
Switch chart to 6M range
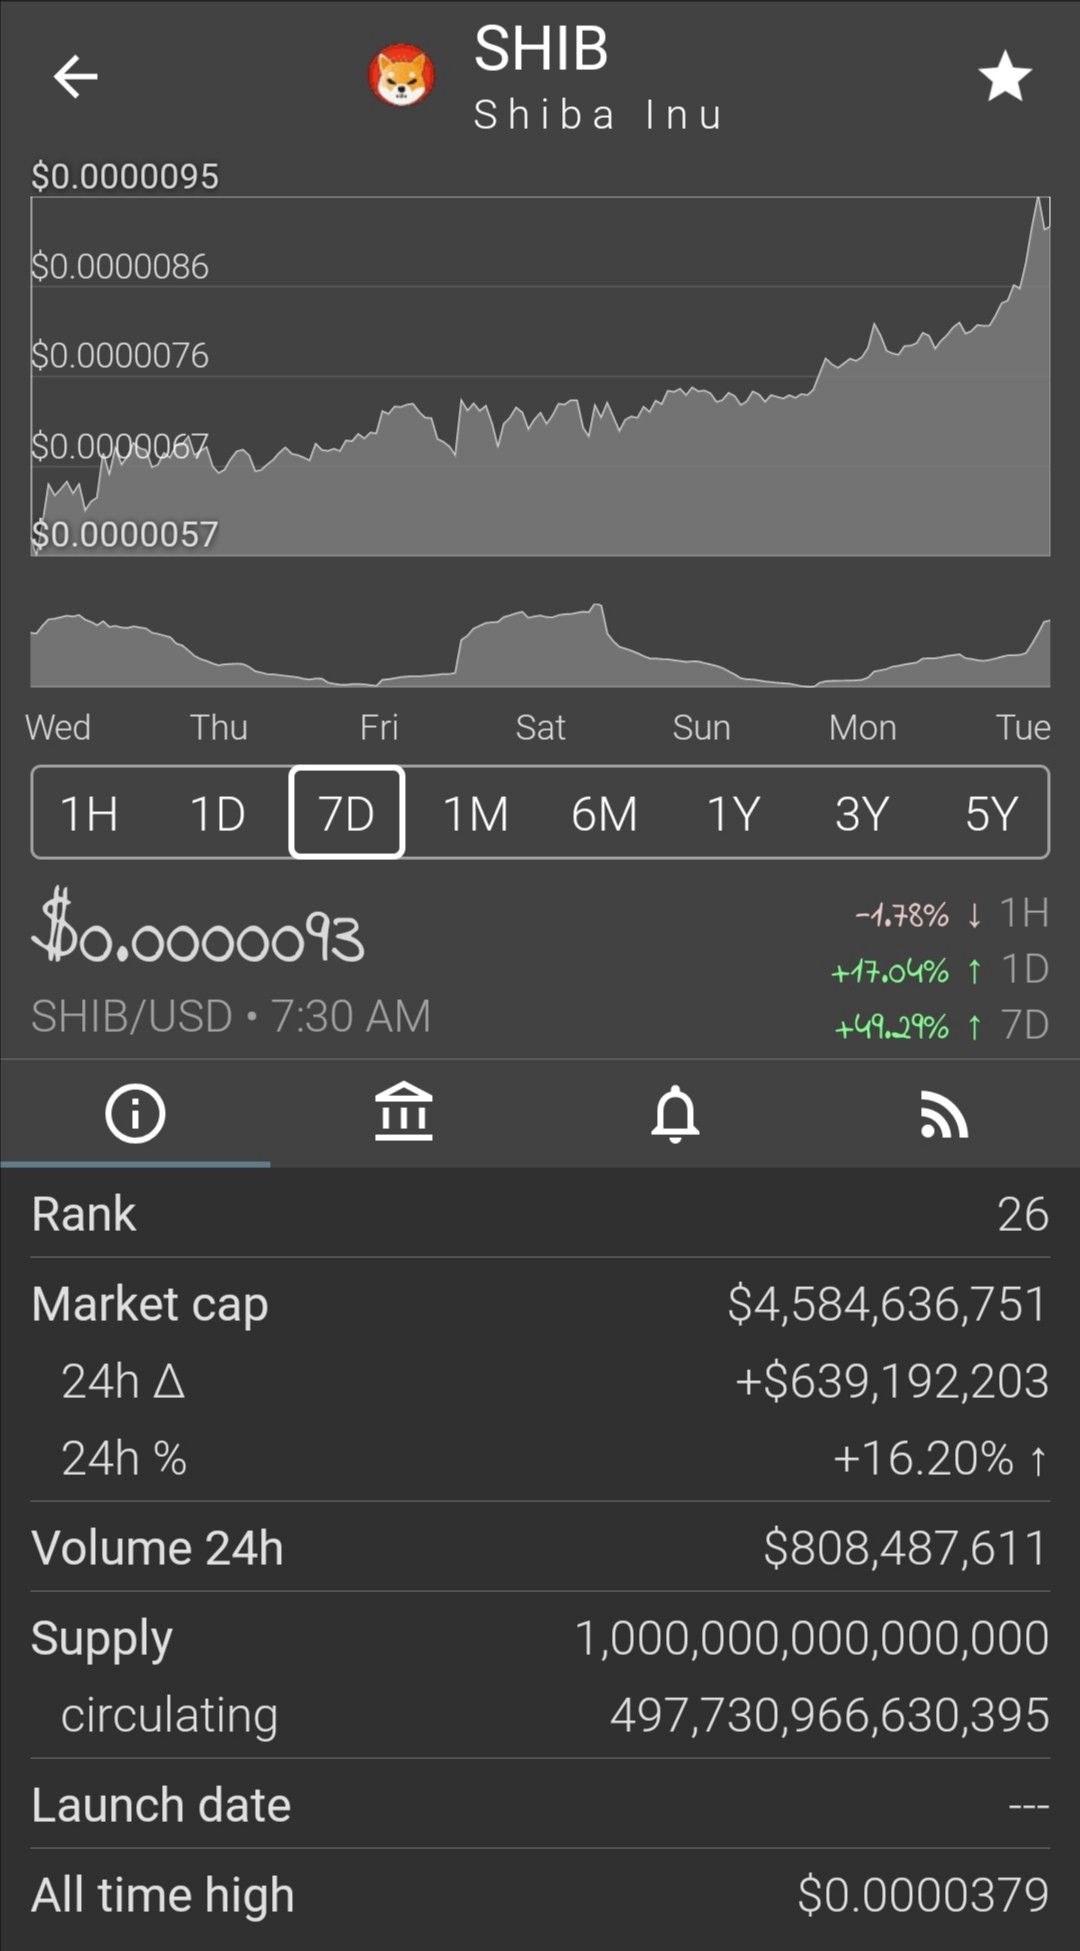(x=604, y=813)
